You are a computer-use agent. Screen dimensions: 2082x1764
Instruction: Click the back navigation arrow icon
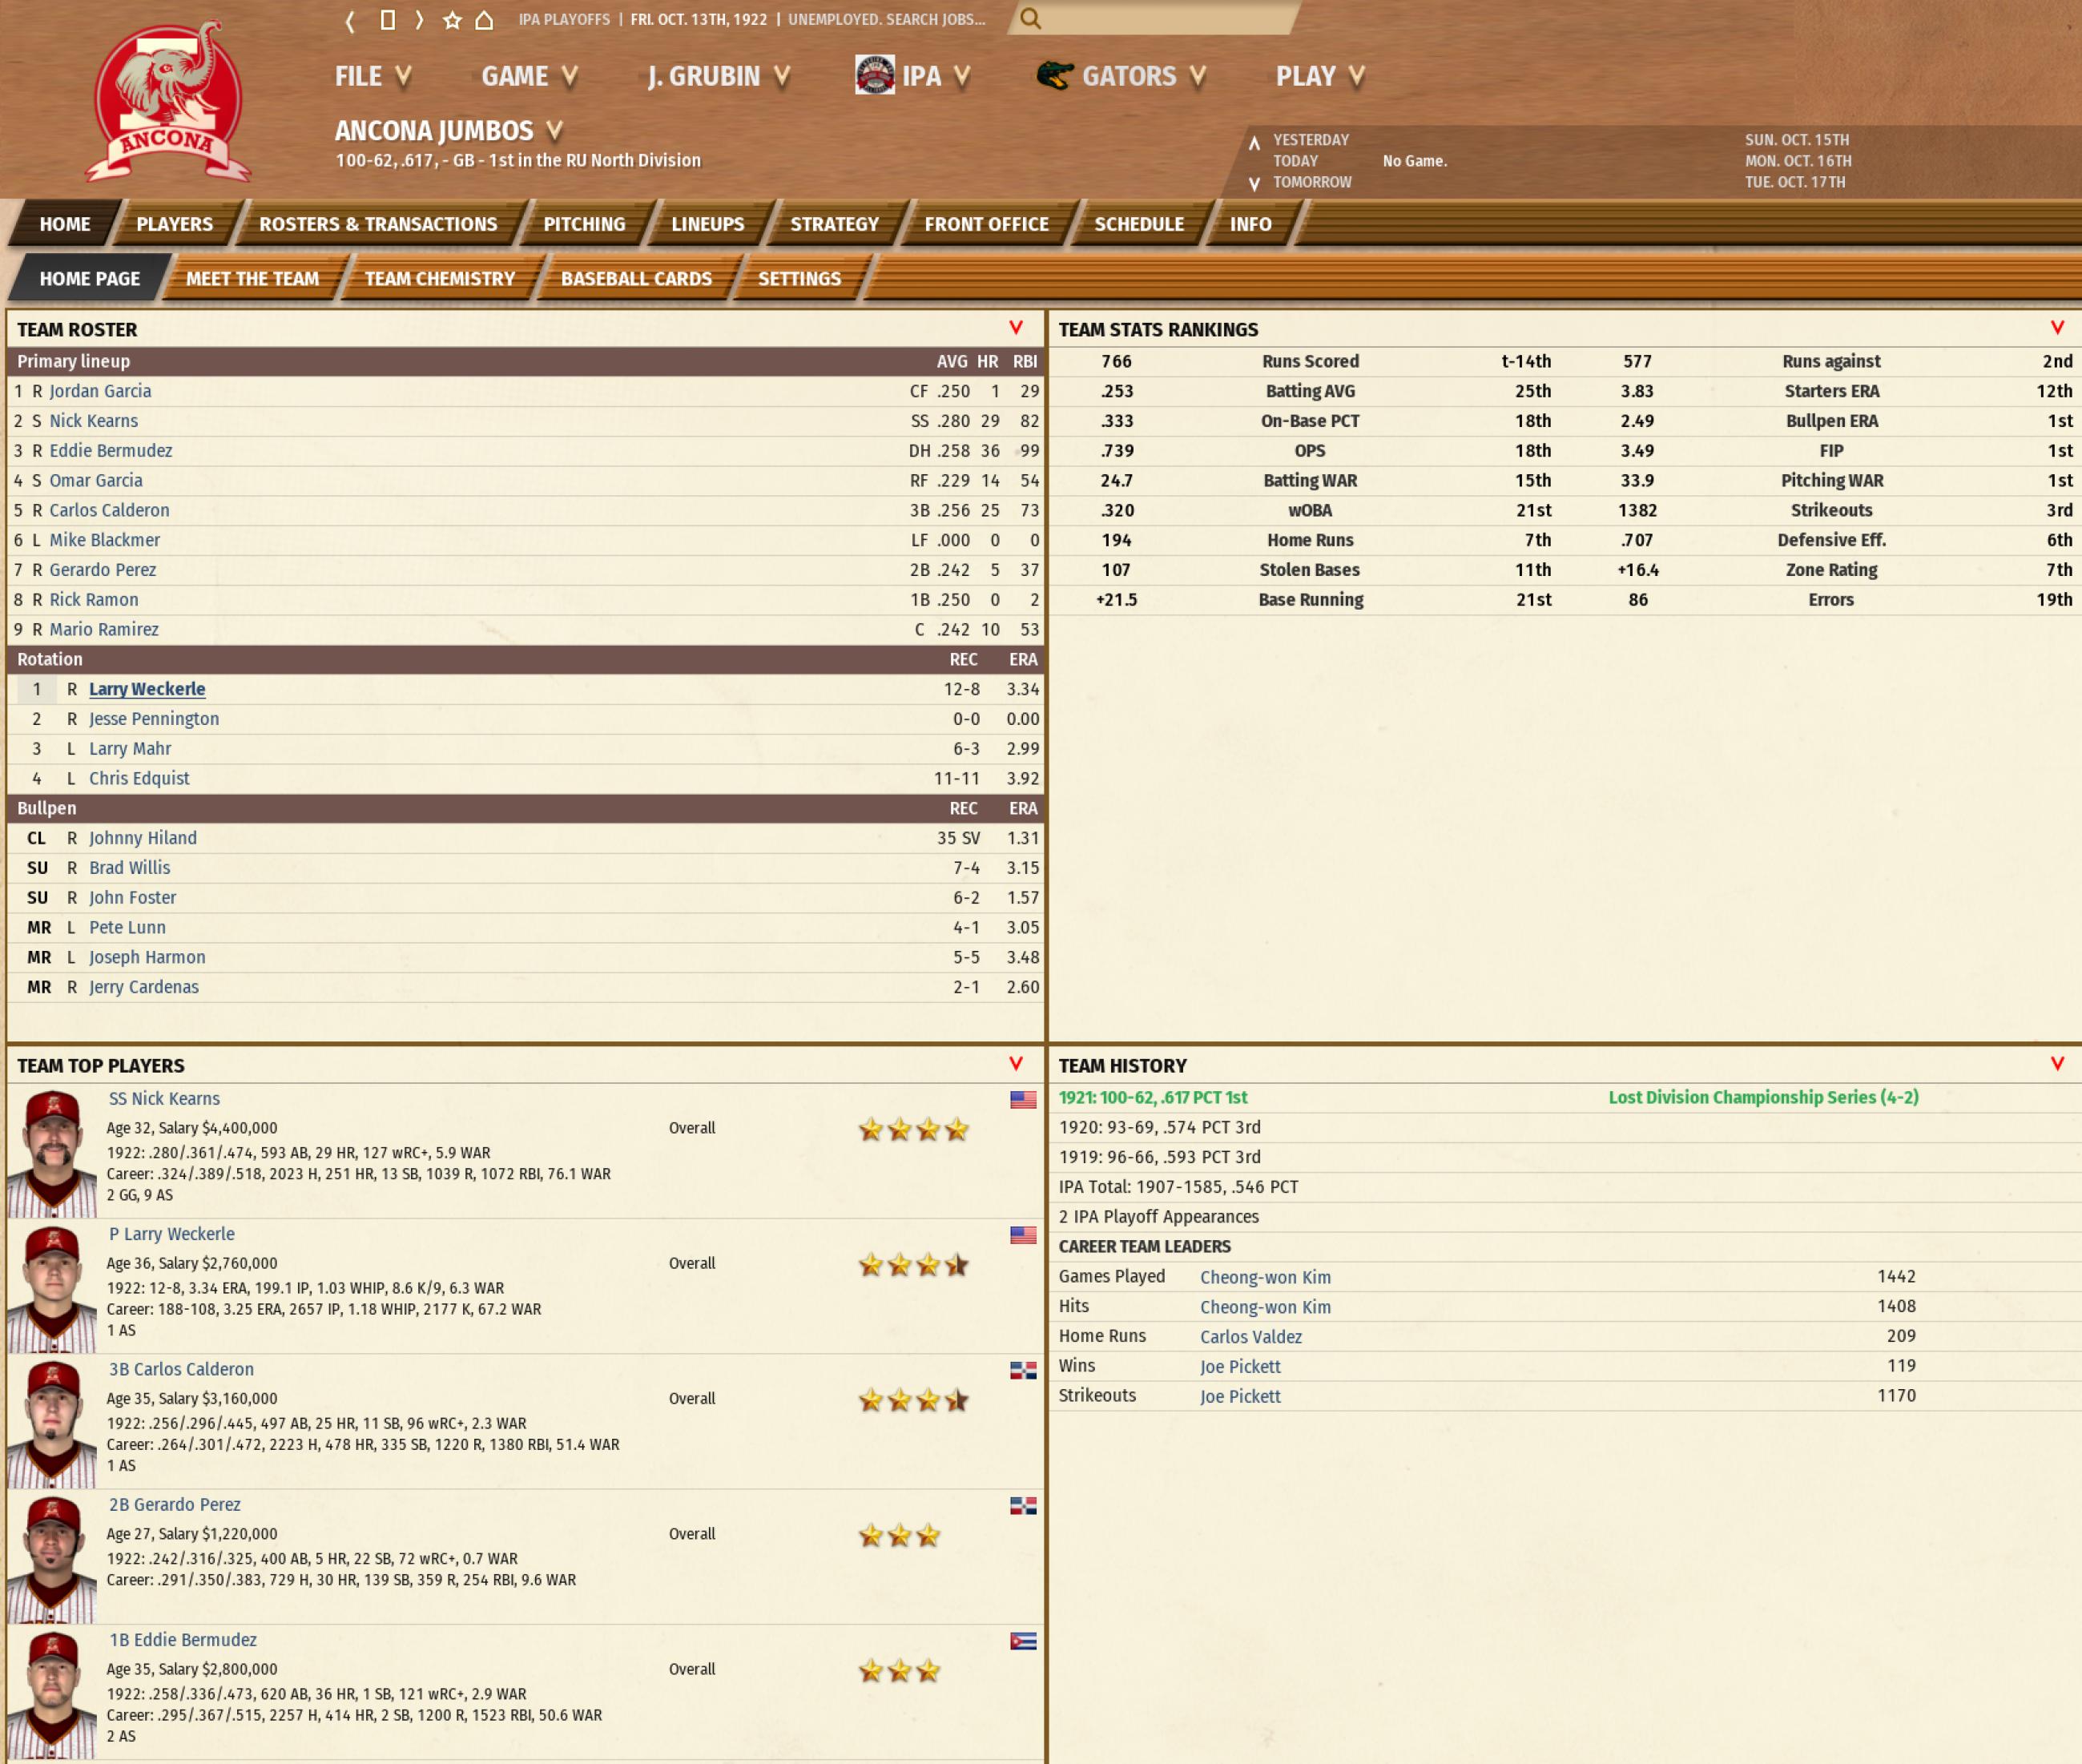(350, 20)
